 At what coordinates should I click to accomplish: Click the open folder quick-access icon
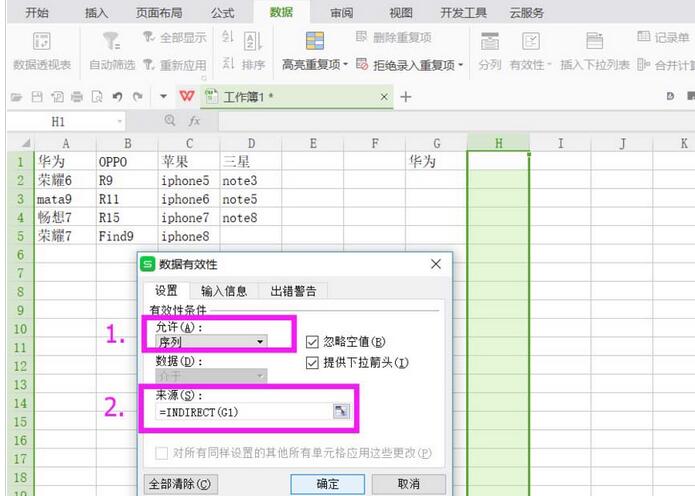17,97
